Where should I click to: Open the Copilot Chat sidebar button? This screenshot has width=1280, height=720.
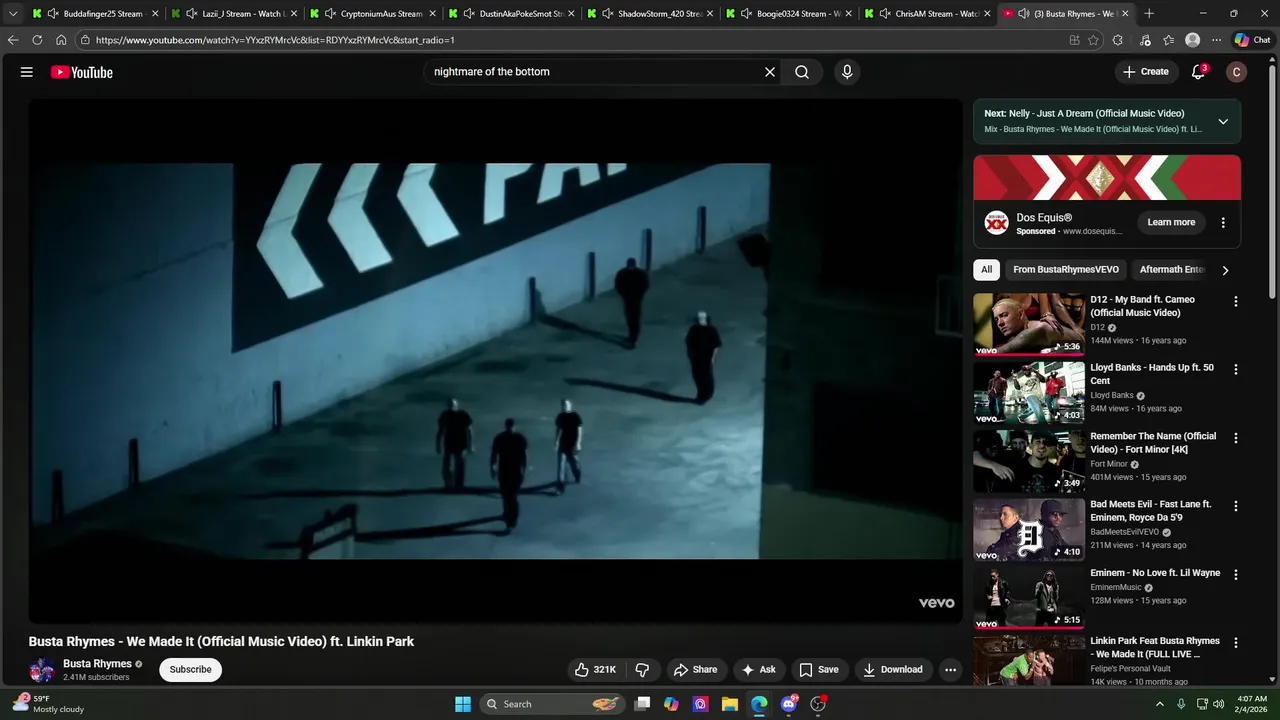tap(1252, 40)
